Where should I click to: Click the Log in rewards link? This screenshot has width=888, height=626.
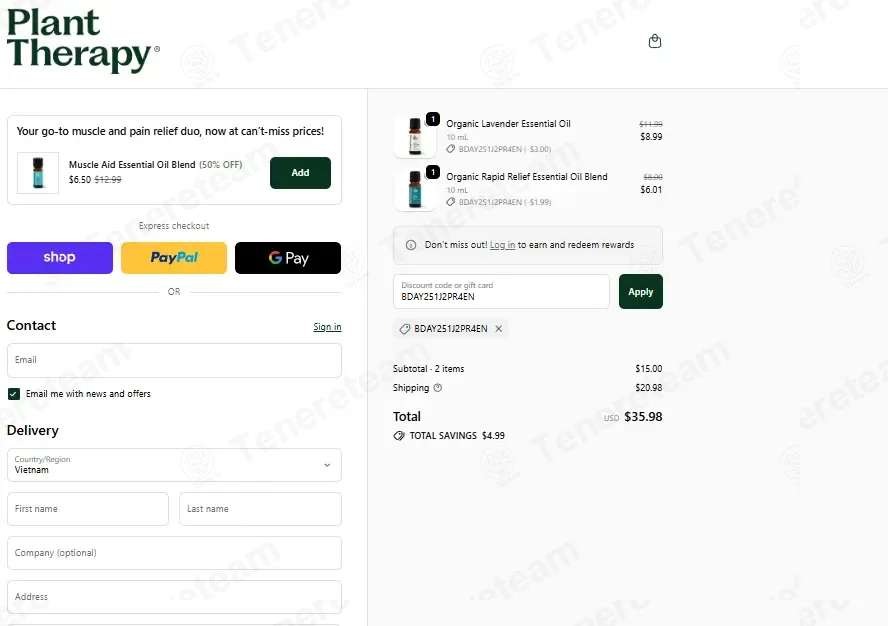pyautogui.click(x=502, y=245)
